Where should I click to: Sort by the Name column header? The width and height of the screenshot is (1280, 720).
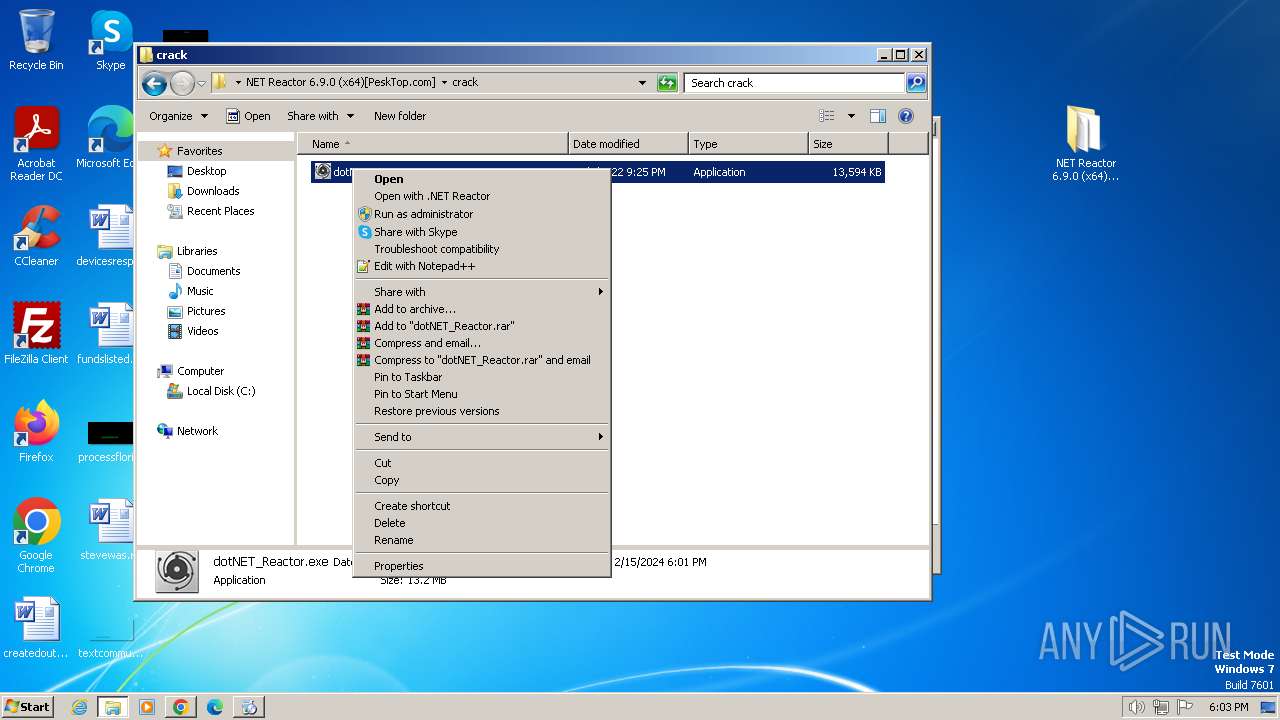(x=432, y=144)
